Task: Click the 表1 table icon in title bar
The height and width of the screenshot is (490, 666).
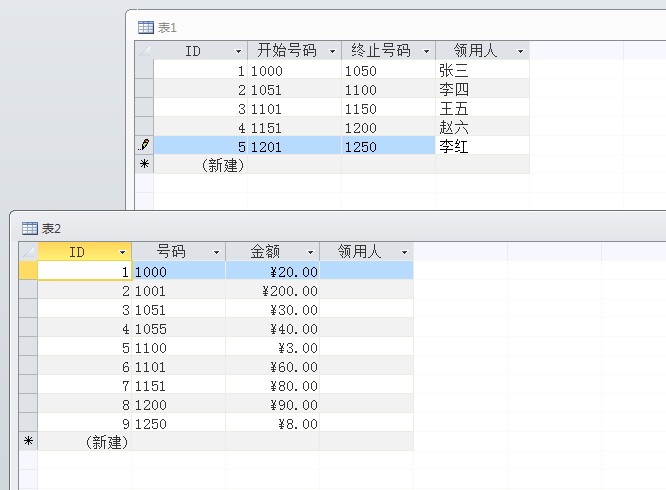Action: tap(146, 28)
